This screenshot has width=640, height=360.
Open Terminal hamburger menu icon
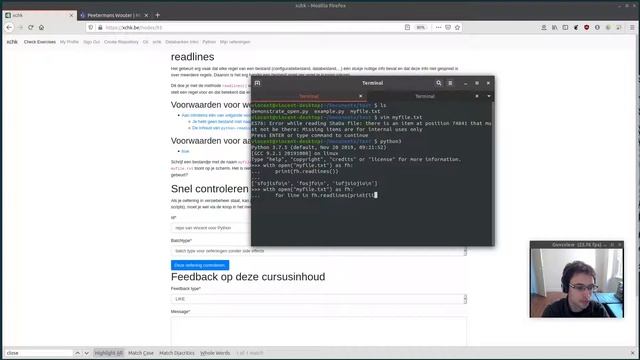[450, 83]
